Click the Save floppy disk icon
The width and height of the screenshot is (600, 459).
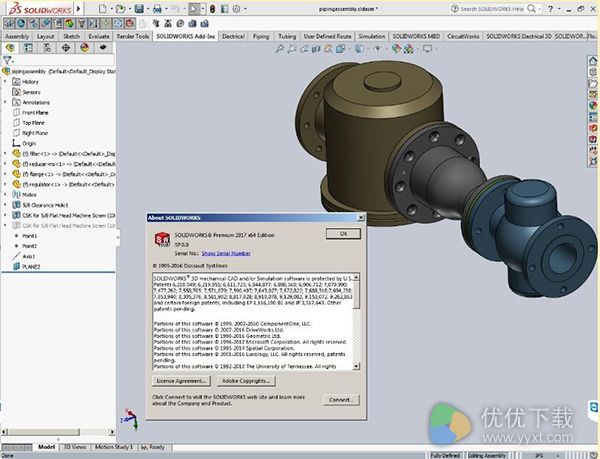(139, 8)
